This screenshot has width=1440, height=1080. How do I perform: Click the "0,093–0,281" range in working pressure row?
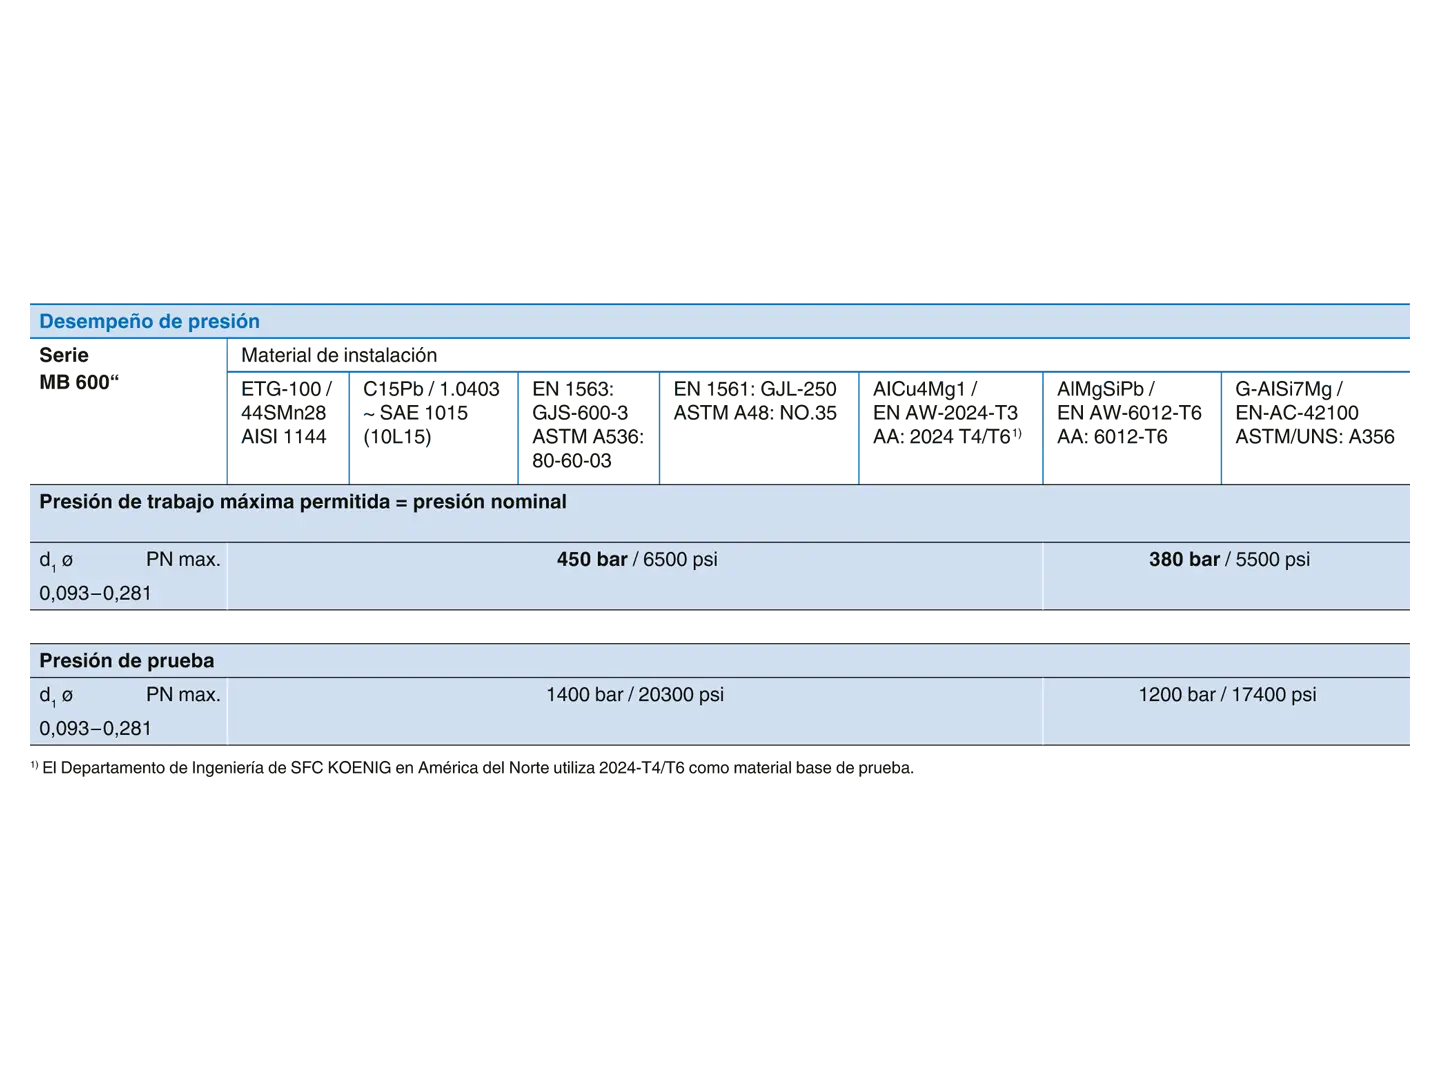95,594
